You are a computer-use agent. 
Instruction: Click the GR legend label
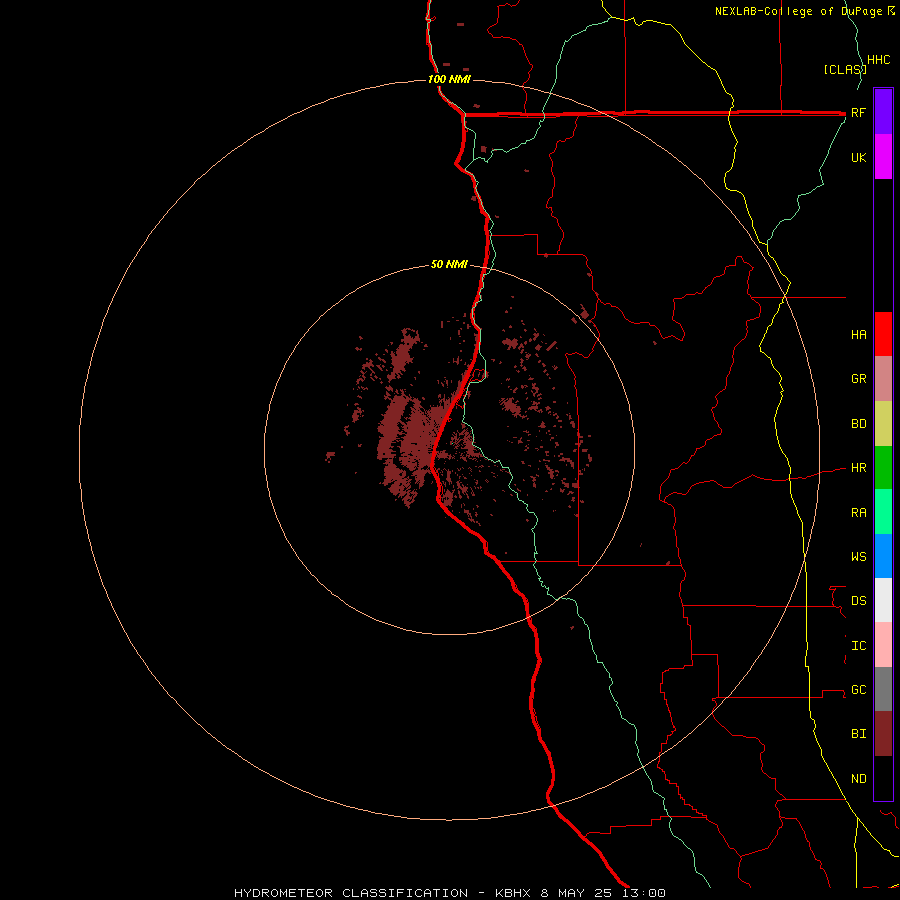859,379
